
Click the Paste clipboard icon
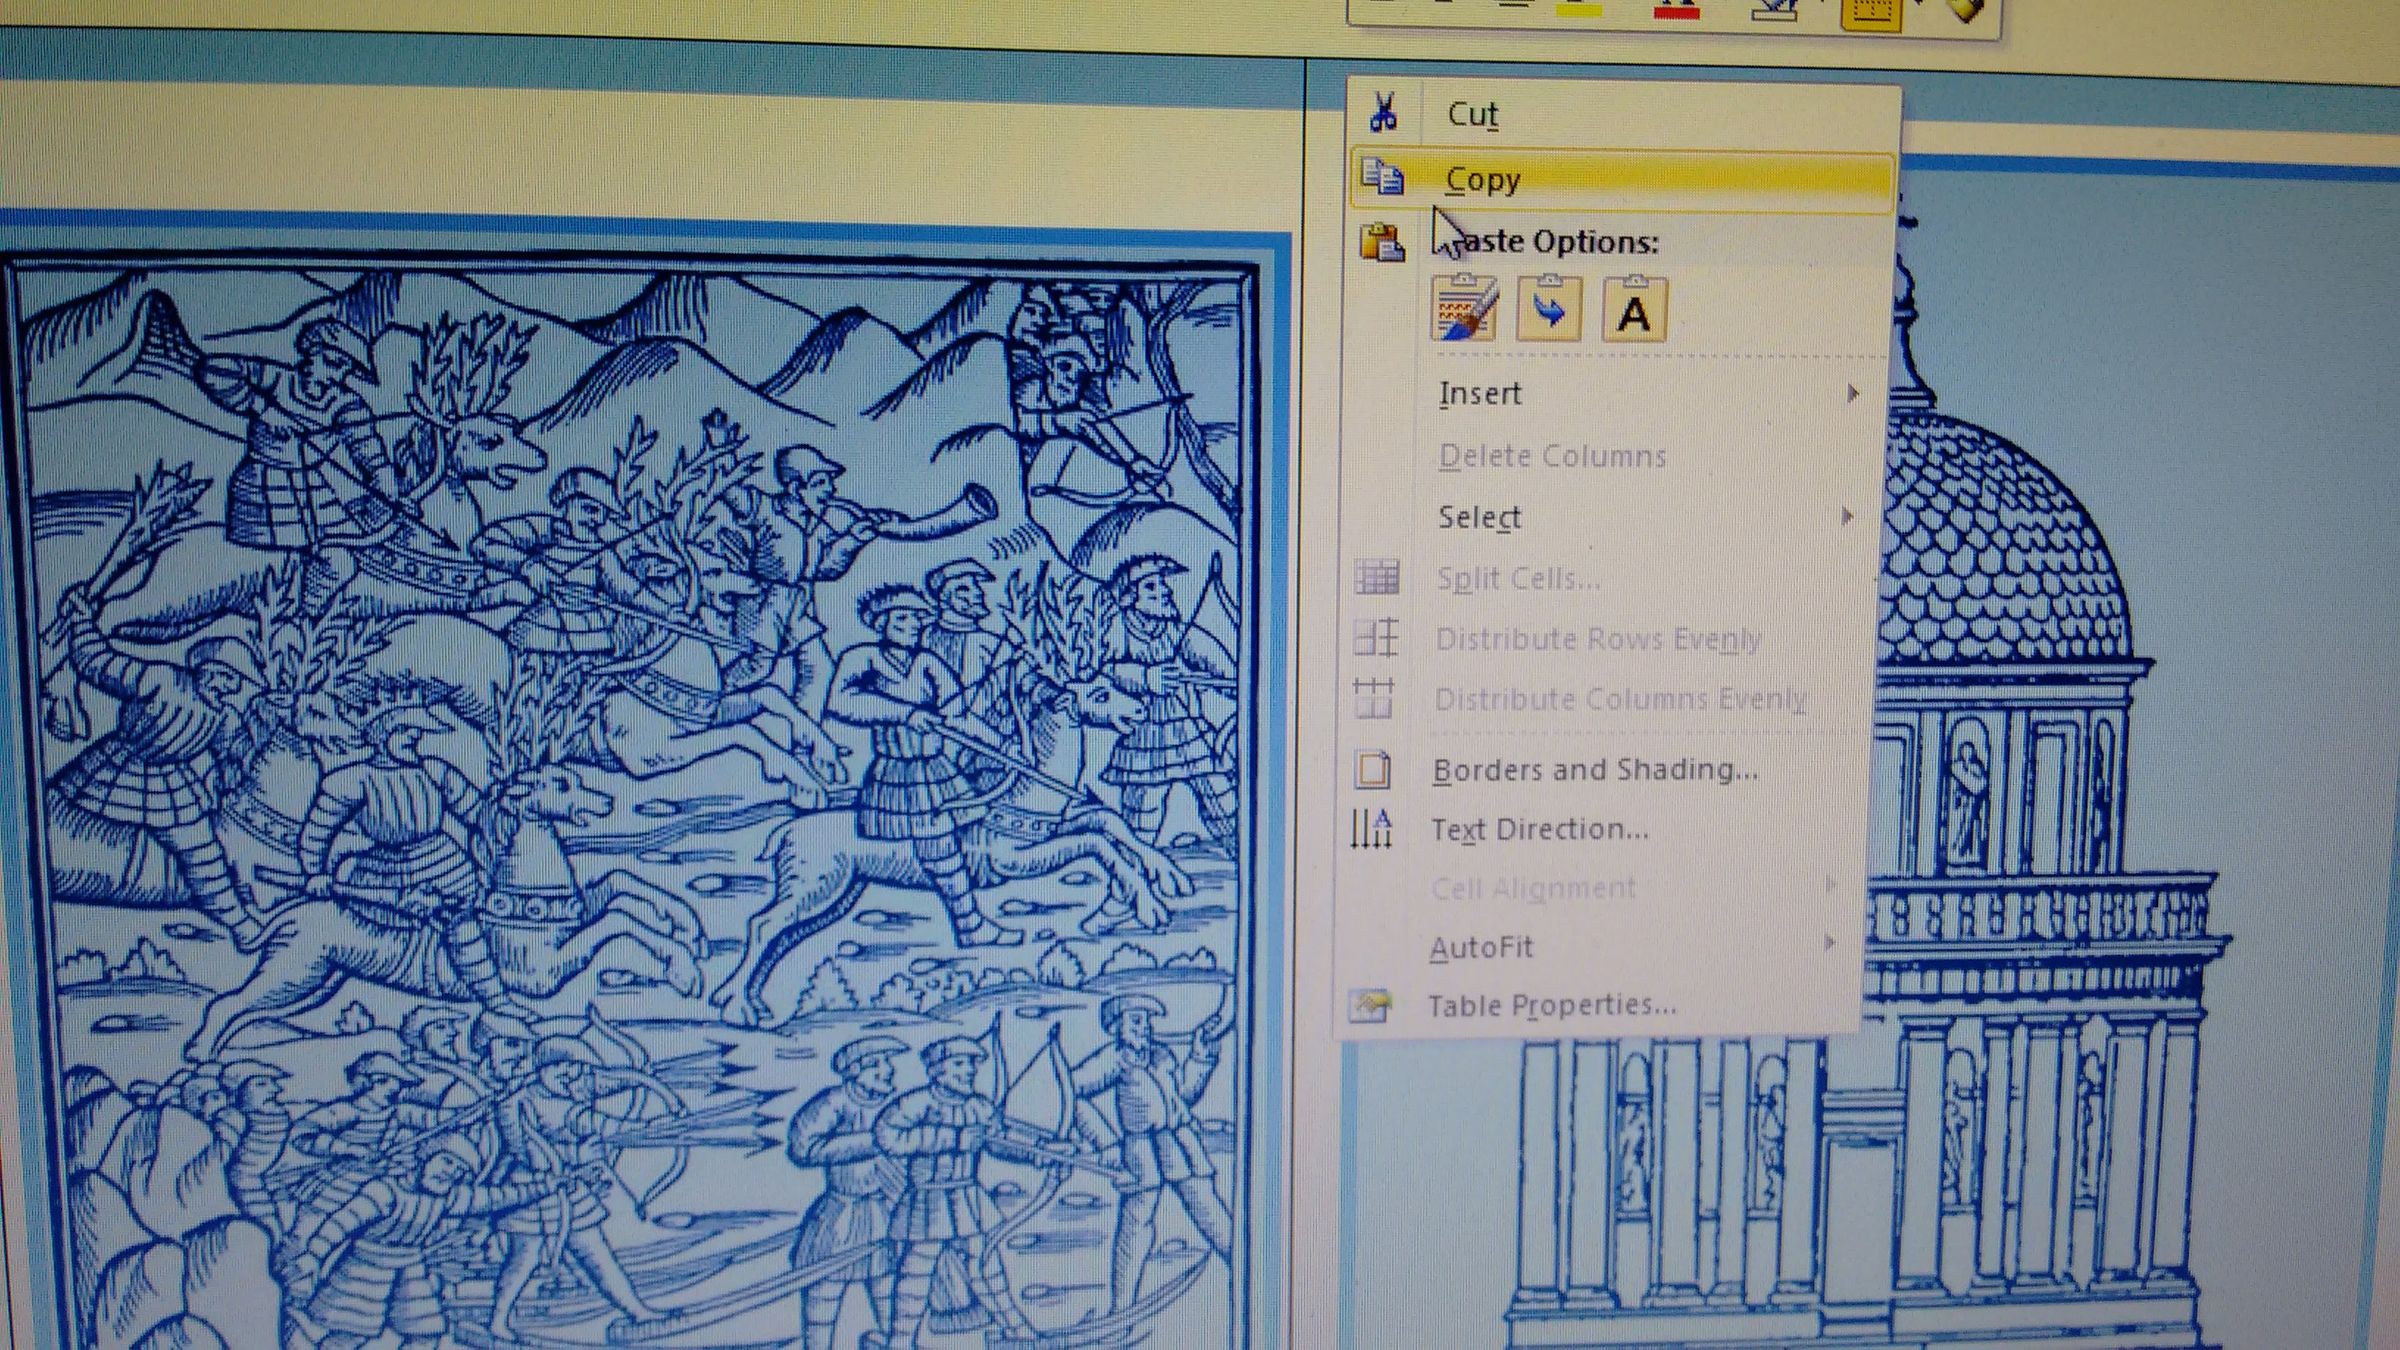click(1382, 243)
